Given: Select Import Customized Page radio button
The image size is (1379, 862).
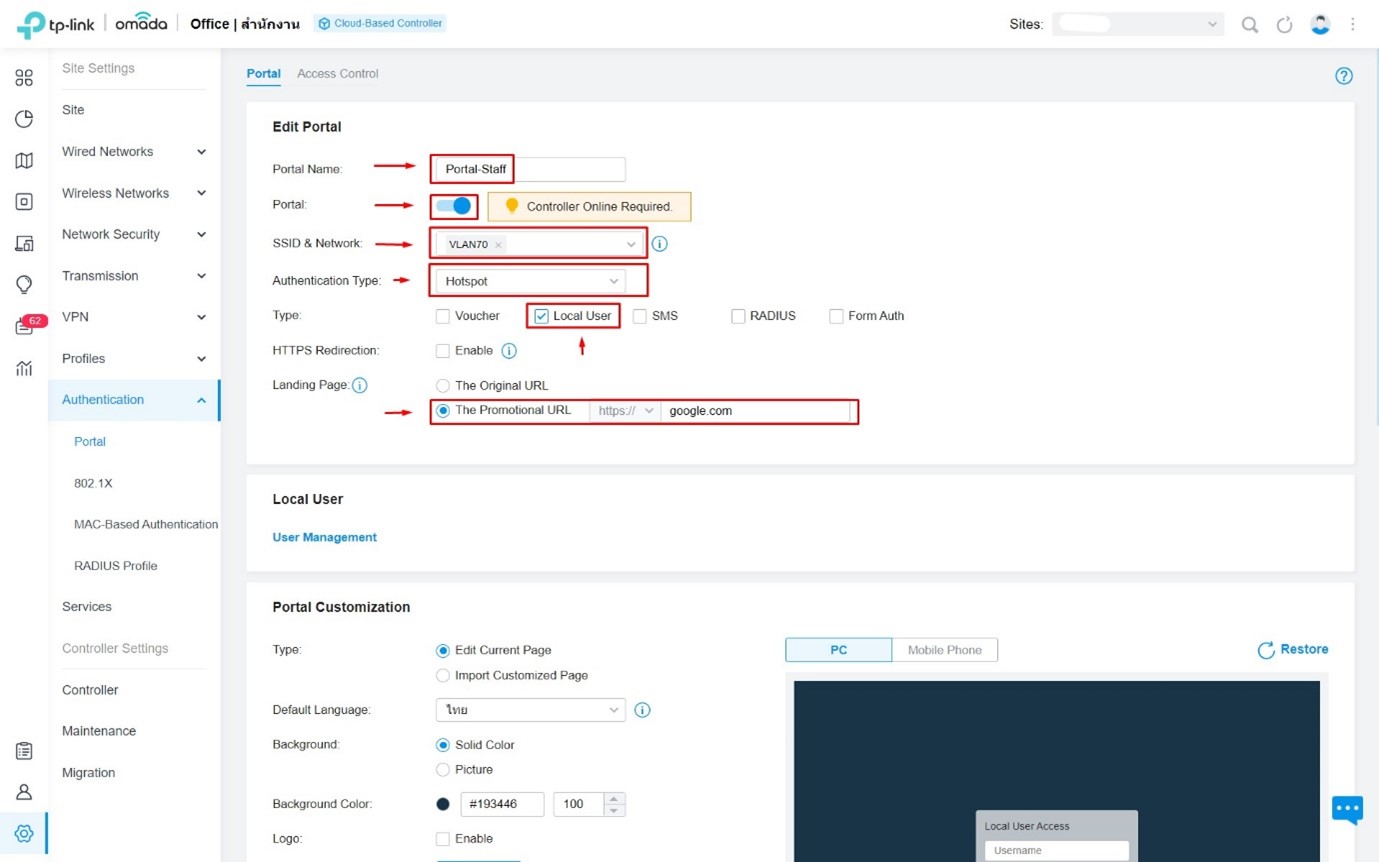Looking at the screenshot, I should click(x=443, y=675).
